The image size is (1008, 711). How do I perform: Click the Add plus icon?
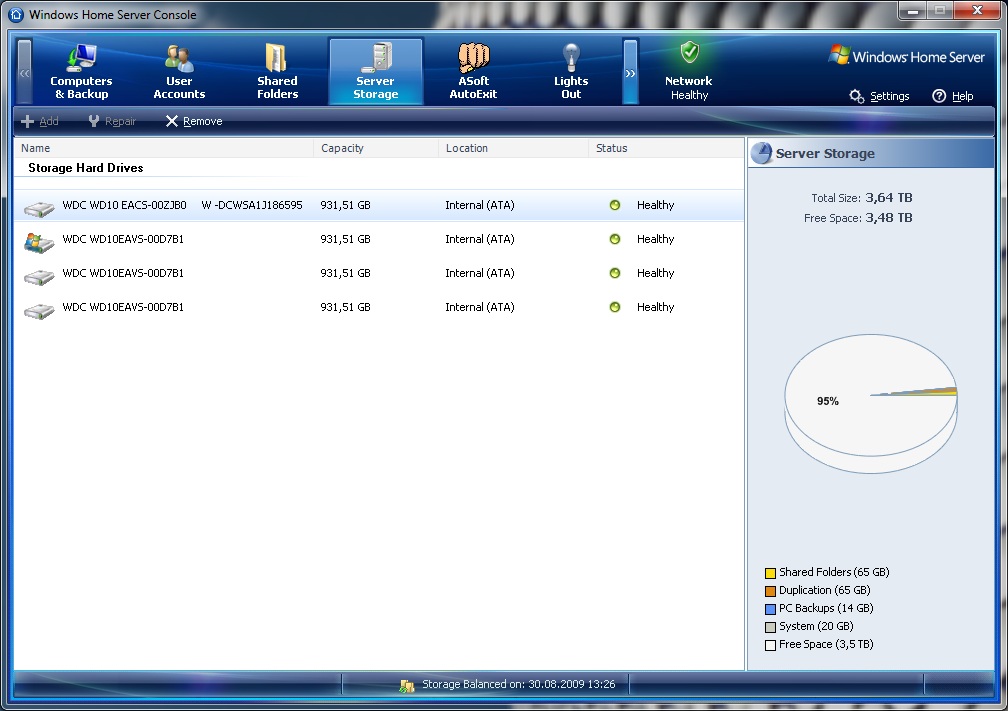point(28,121)
